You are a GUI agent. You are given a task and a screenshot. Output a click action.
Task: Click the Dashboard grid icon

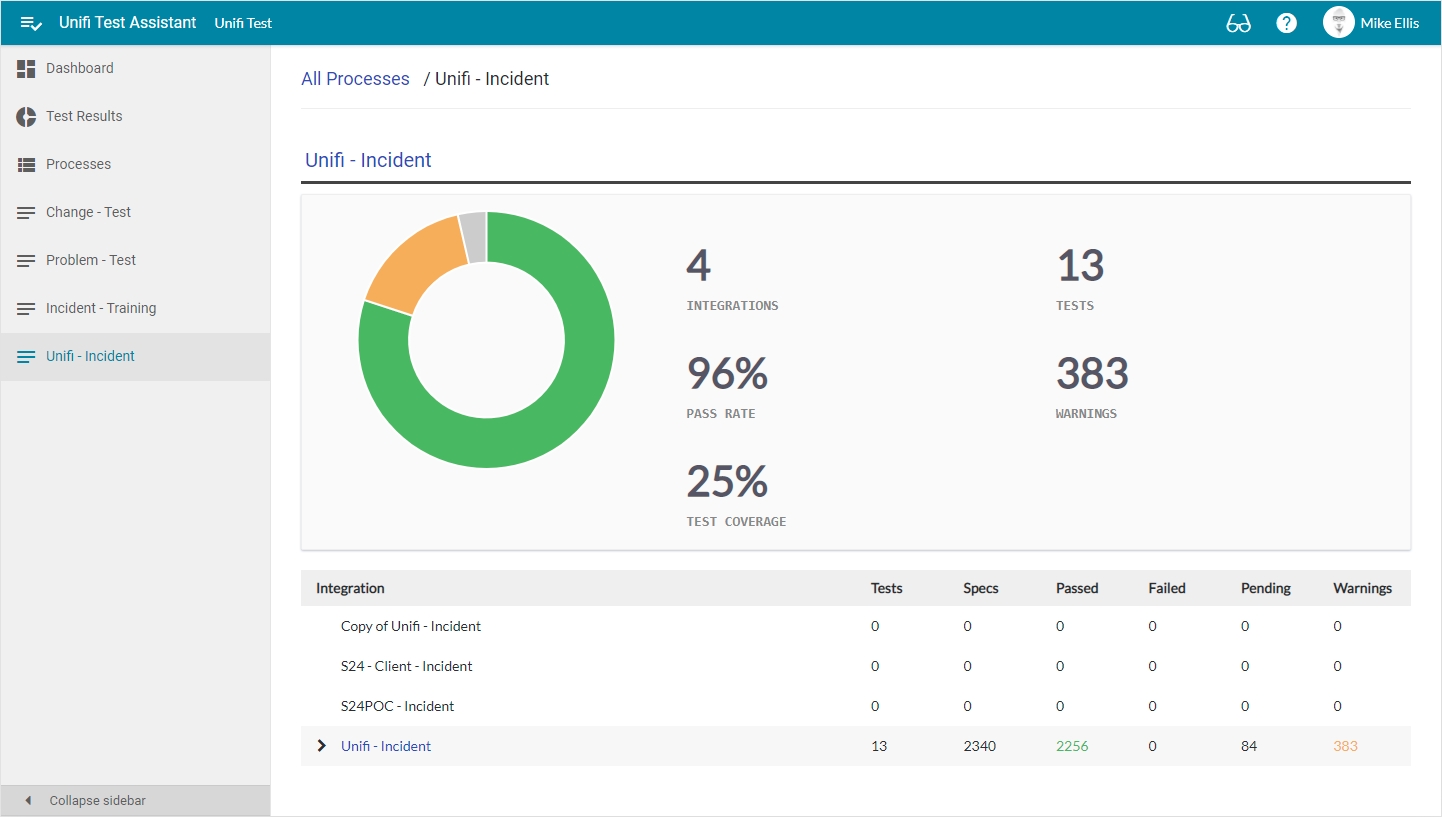[26, 68]
